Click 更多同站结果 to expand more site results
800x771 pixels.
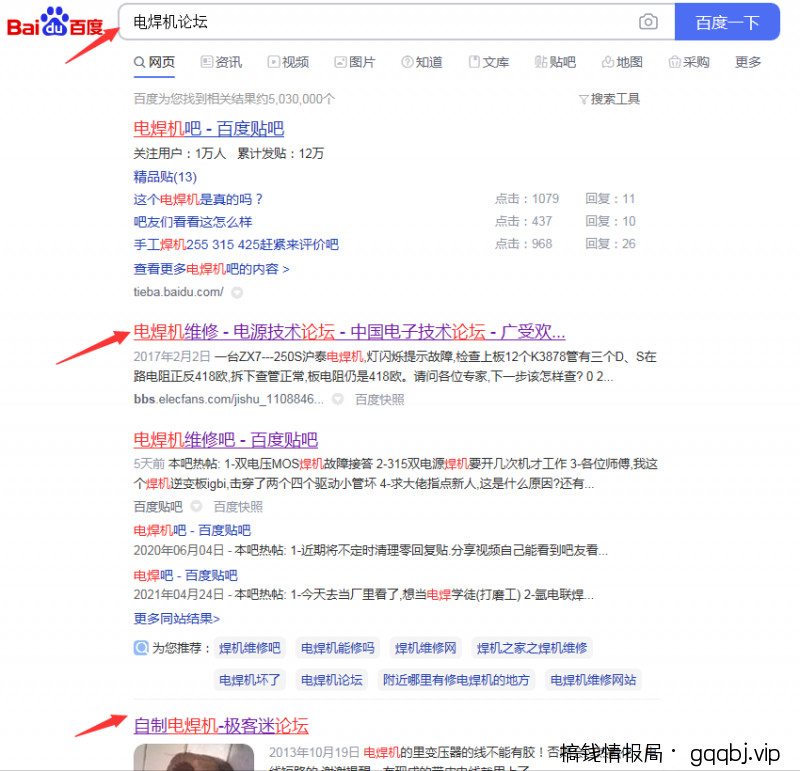177,619
